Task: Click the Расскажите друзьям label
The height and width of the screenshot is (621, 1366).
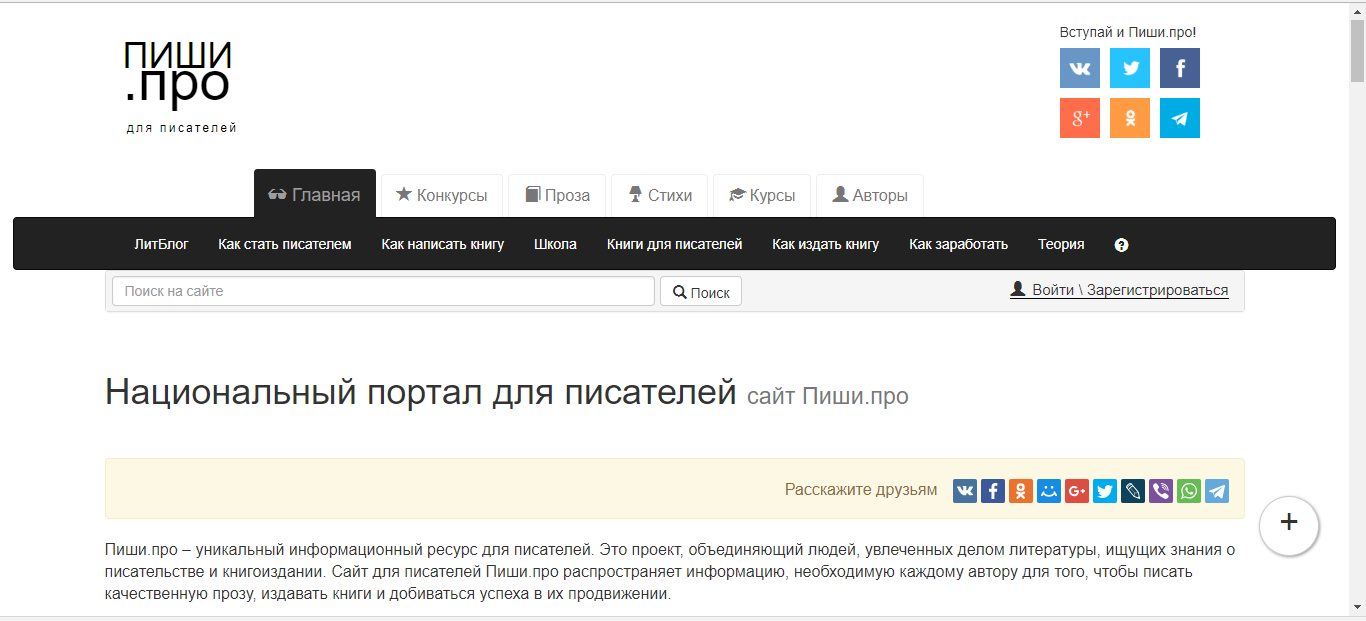Action: click(x=861, y=490)
